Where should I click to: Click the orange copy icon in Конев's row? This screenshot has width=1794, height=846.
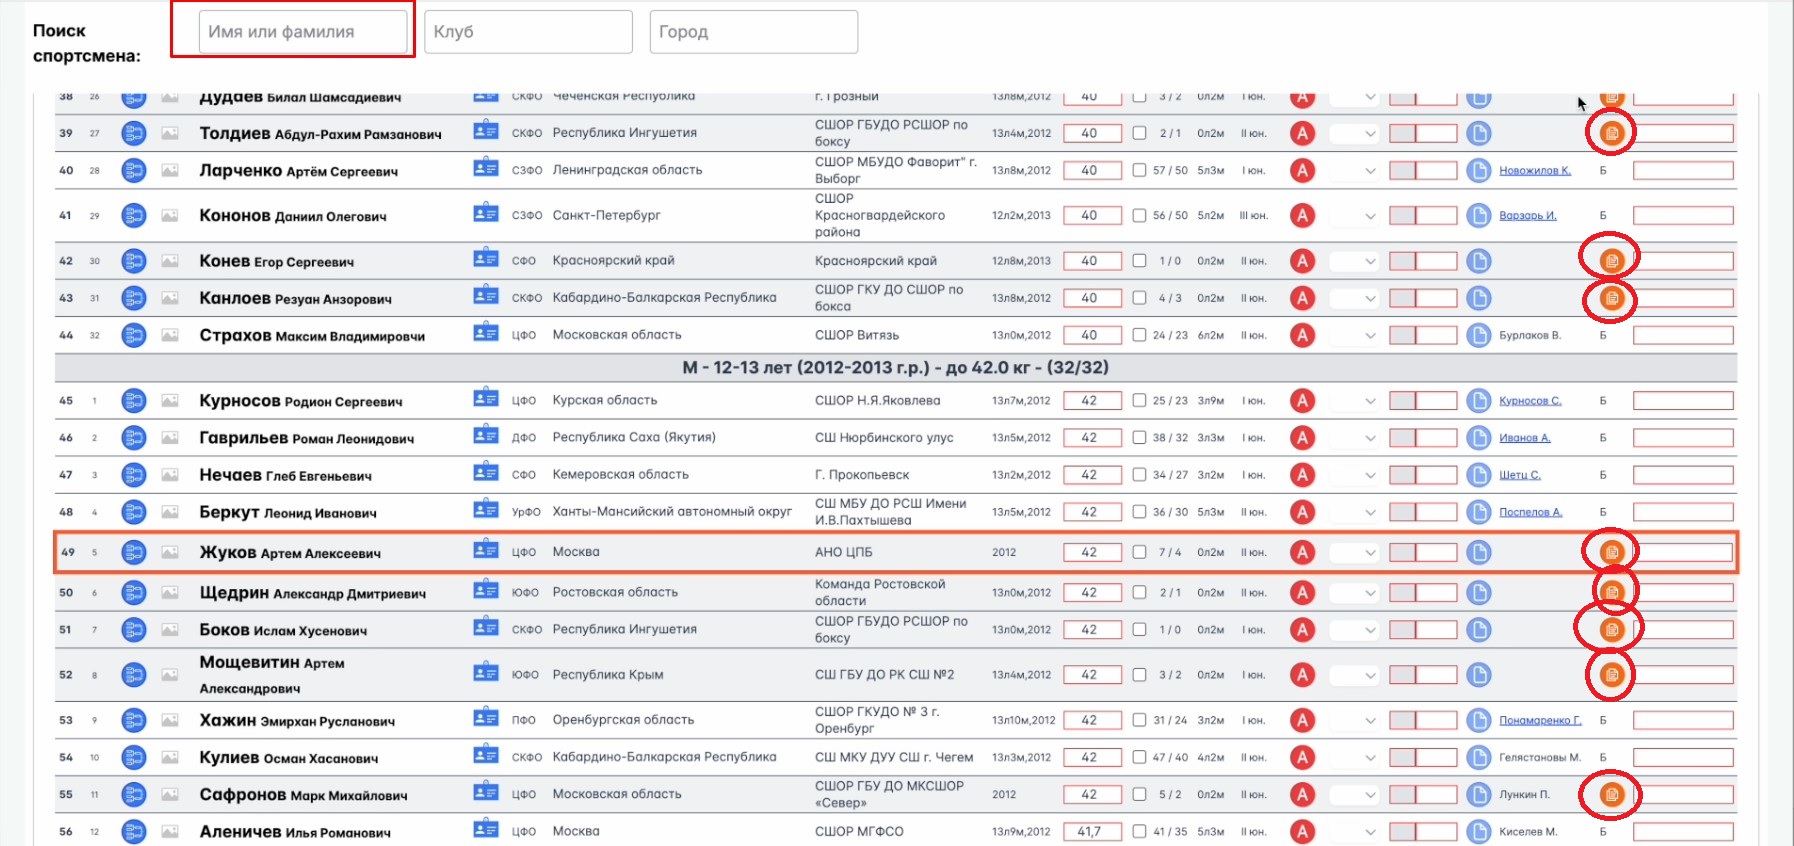pyautogui.click(x=1611, y=261)
